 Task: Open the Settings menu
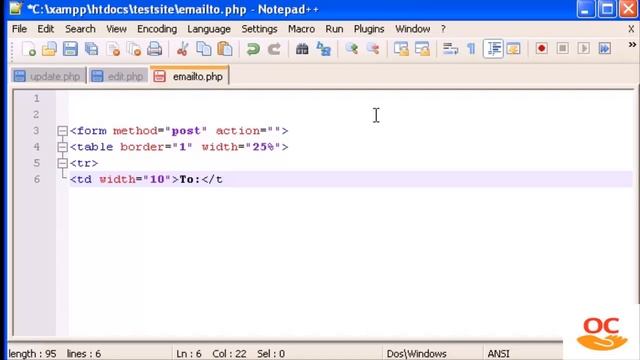[259, 29]
